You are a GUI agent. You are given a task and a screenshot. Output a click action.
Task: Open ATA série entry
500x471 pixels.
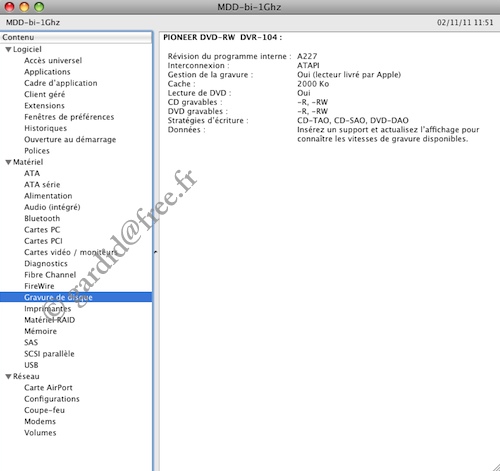click(x=42, y=185)
